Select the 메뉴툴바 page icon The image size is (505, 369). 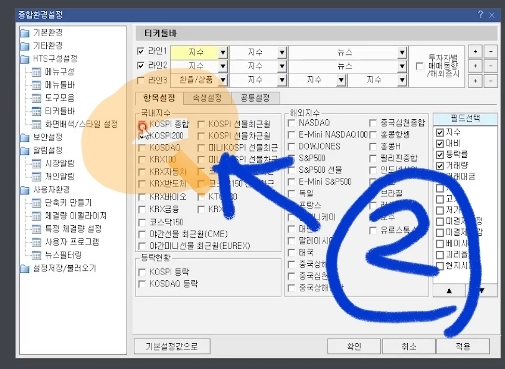coord(36,85)
